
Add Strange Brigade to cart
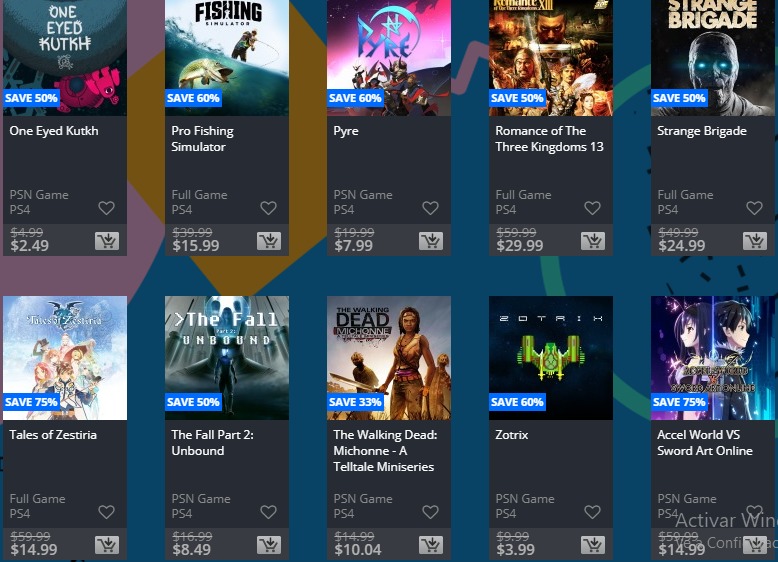click(755, 241)
